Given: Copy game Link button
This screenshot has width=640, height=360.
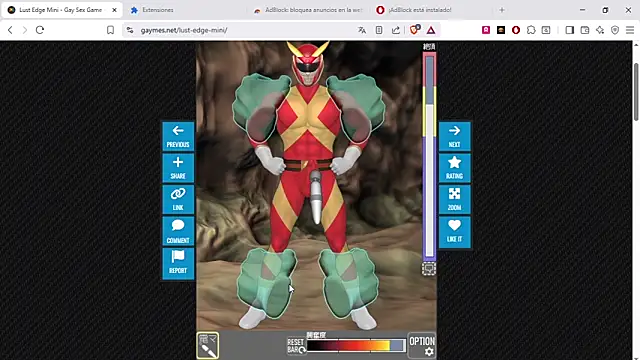Looking at the screenshot, I should [x=178, y=199].
